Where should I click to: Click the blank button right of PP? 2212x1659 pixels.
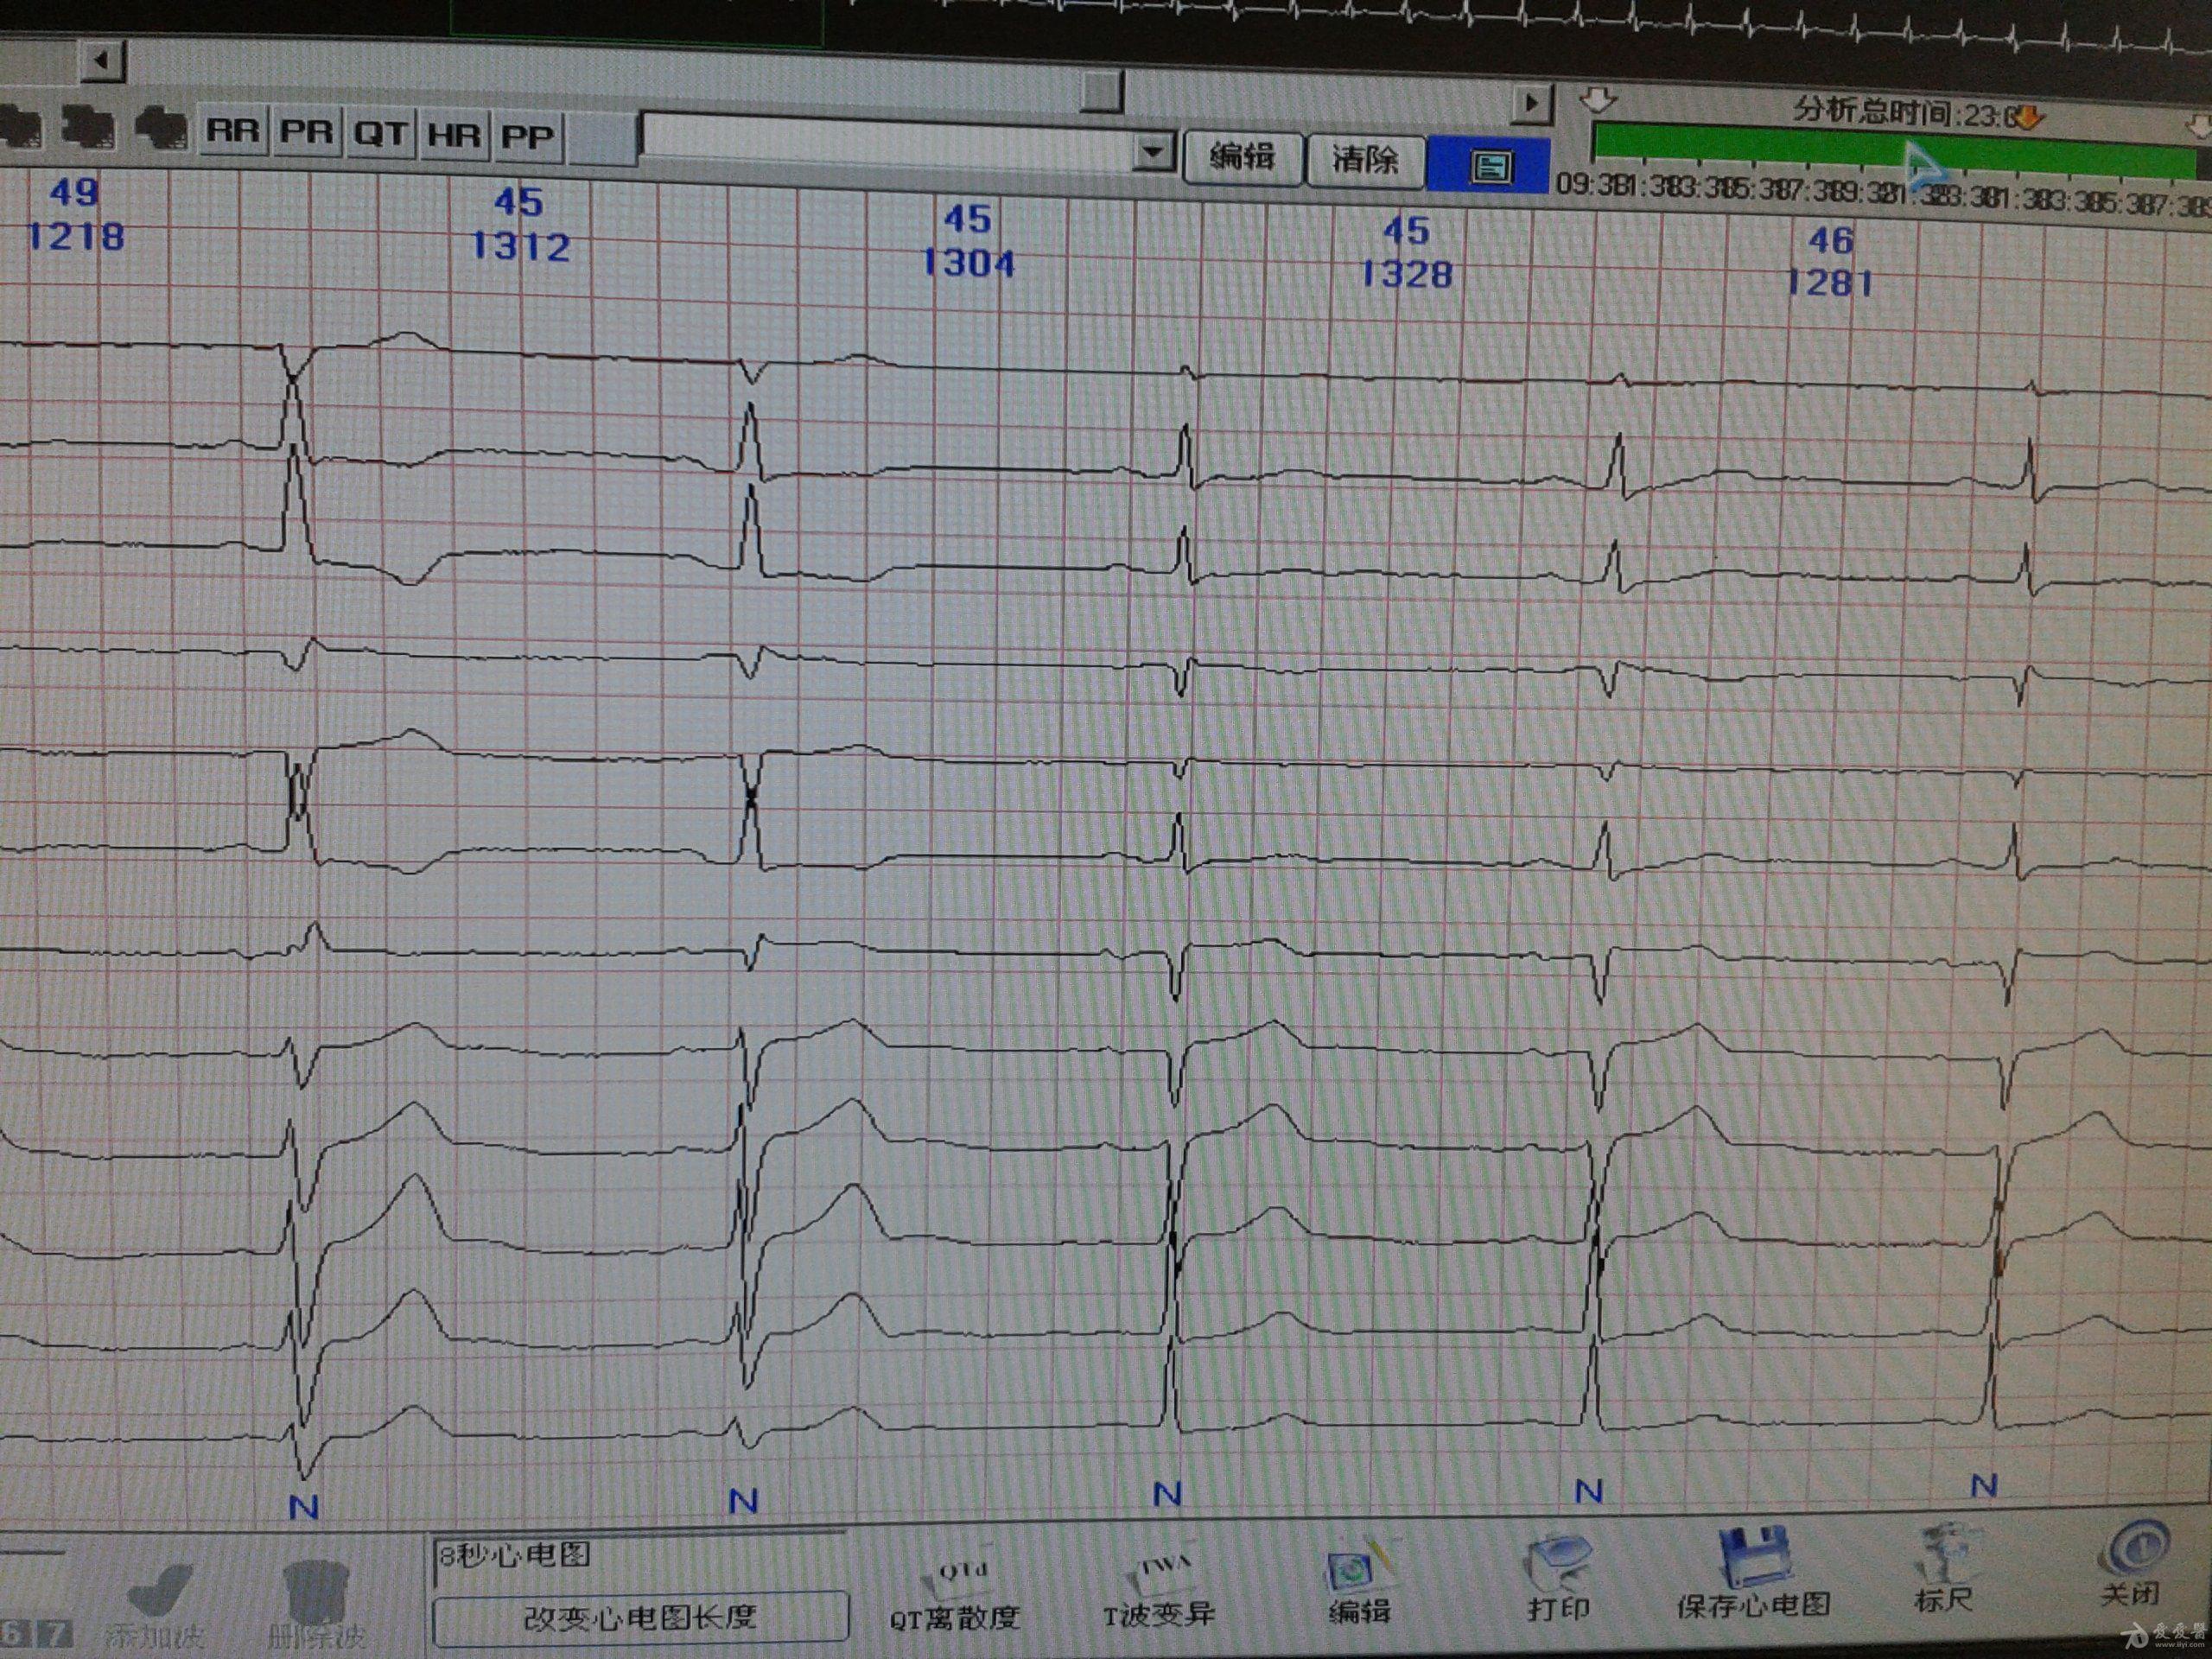point(602,139)
